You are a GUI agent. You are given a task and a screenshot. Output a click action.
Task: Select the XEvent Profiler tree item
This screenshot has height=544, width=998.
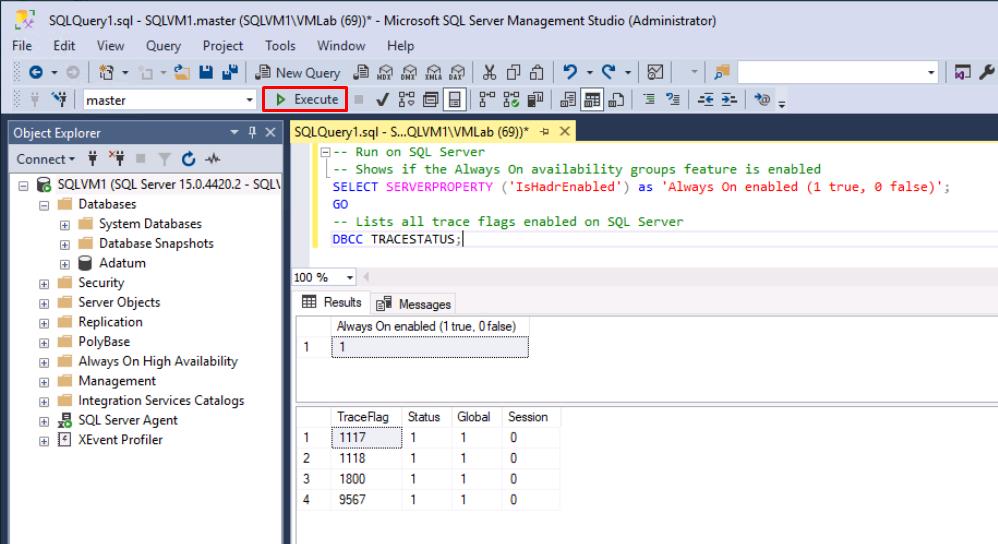click(x=120, y=440)
